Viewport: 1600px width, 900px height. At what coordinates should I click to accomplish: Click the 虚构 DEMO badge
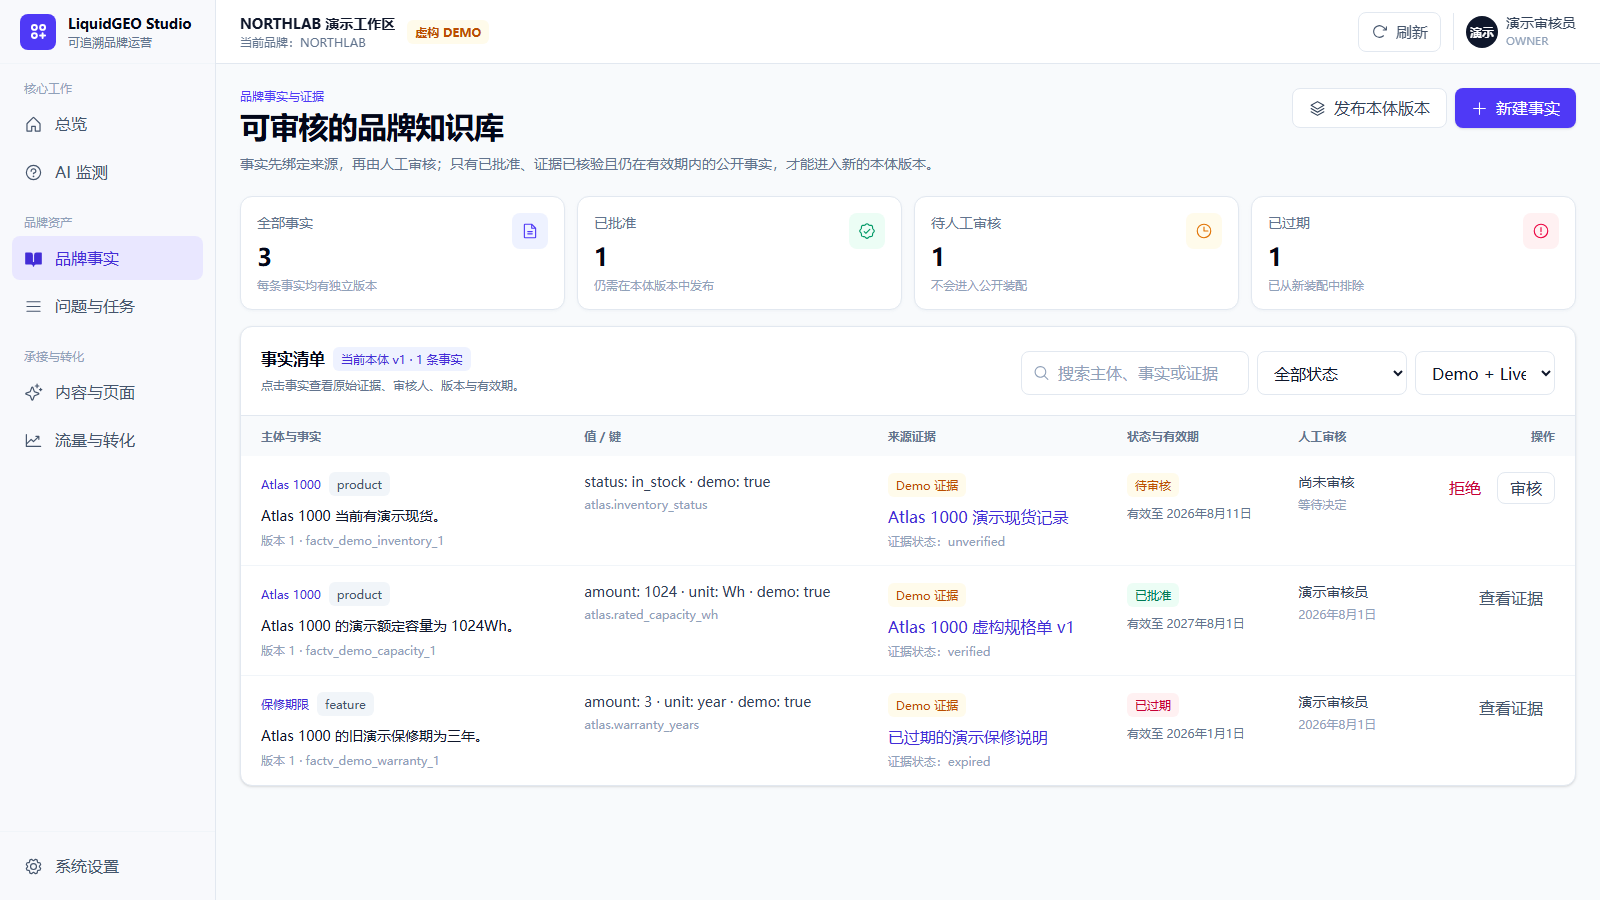pyautogui.click(x=448, y=32)
